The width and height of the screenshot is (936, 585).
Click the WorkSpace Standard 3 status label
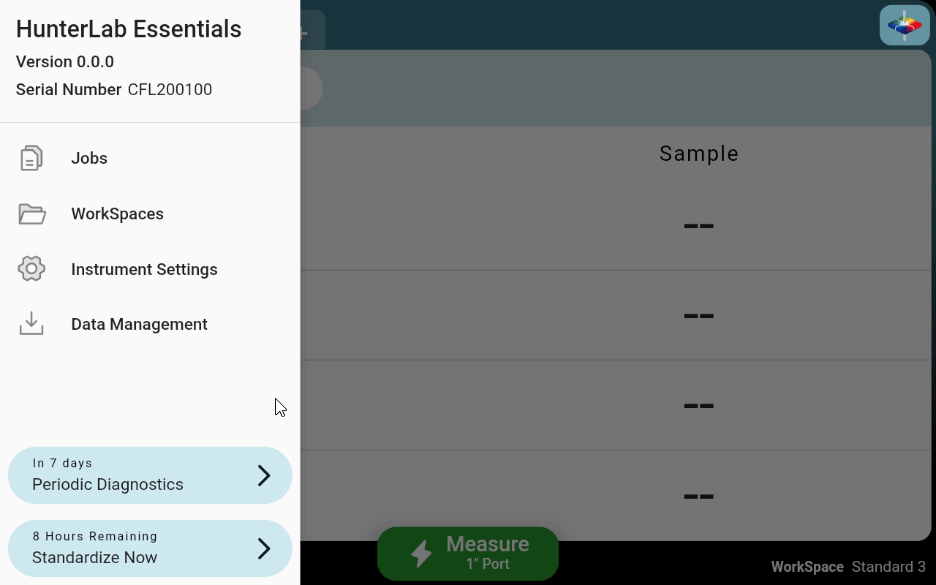pos(848,567)
